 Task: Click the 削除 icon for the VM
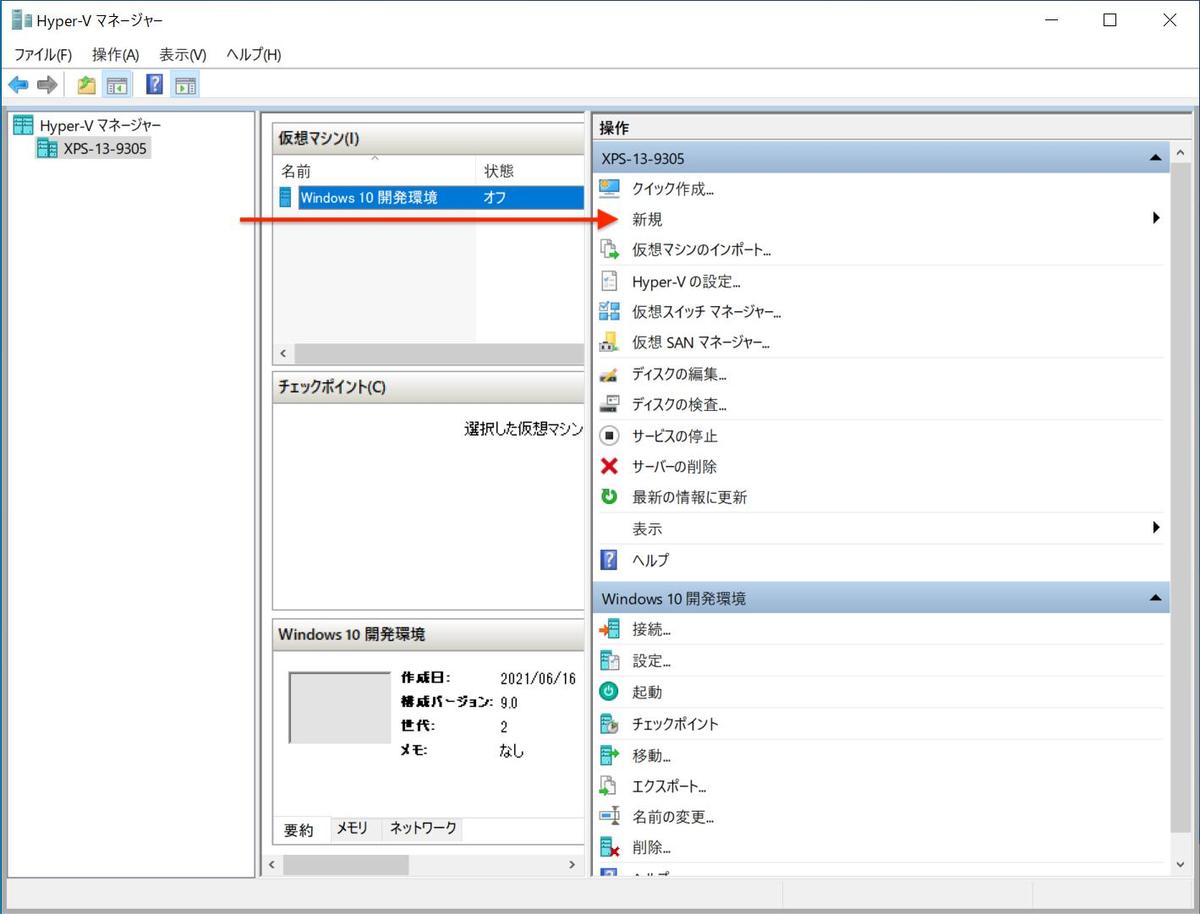pos(609,848)
